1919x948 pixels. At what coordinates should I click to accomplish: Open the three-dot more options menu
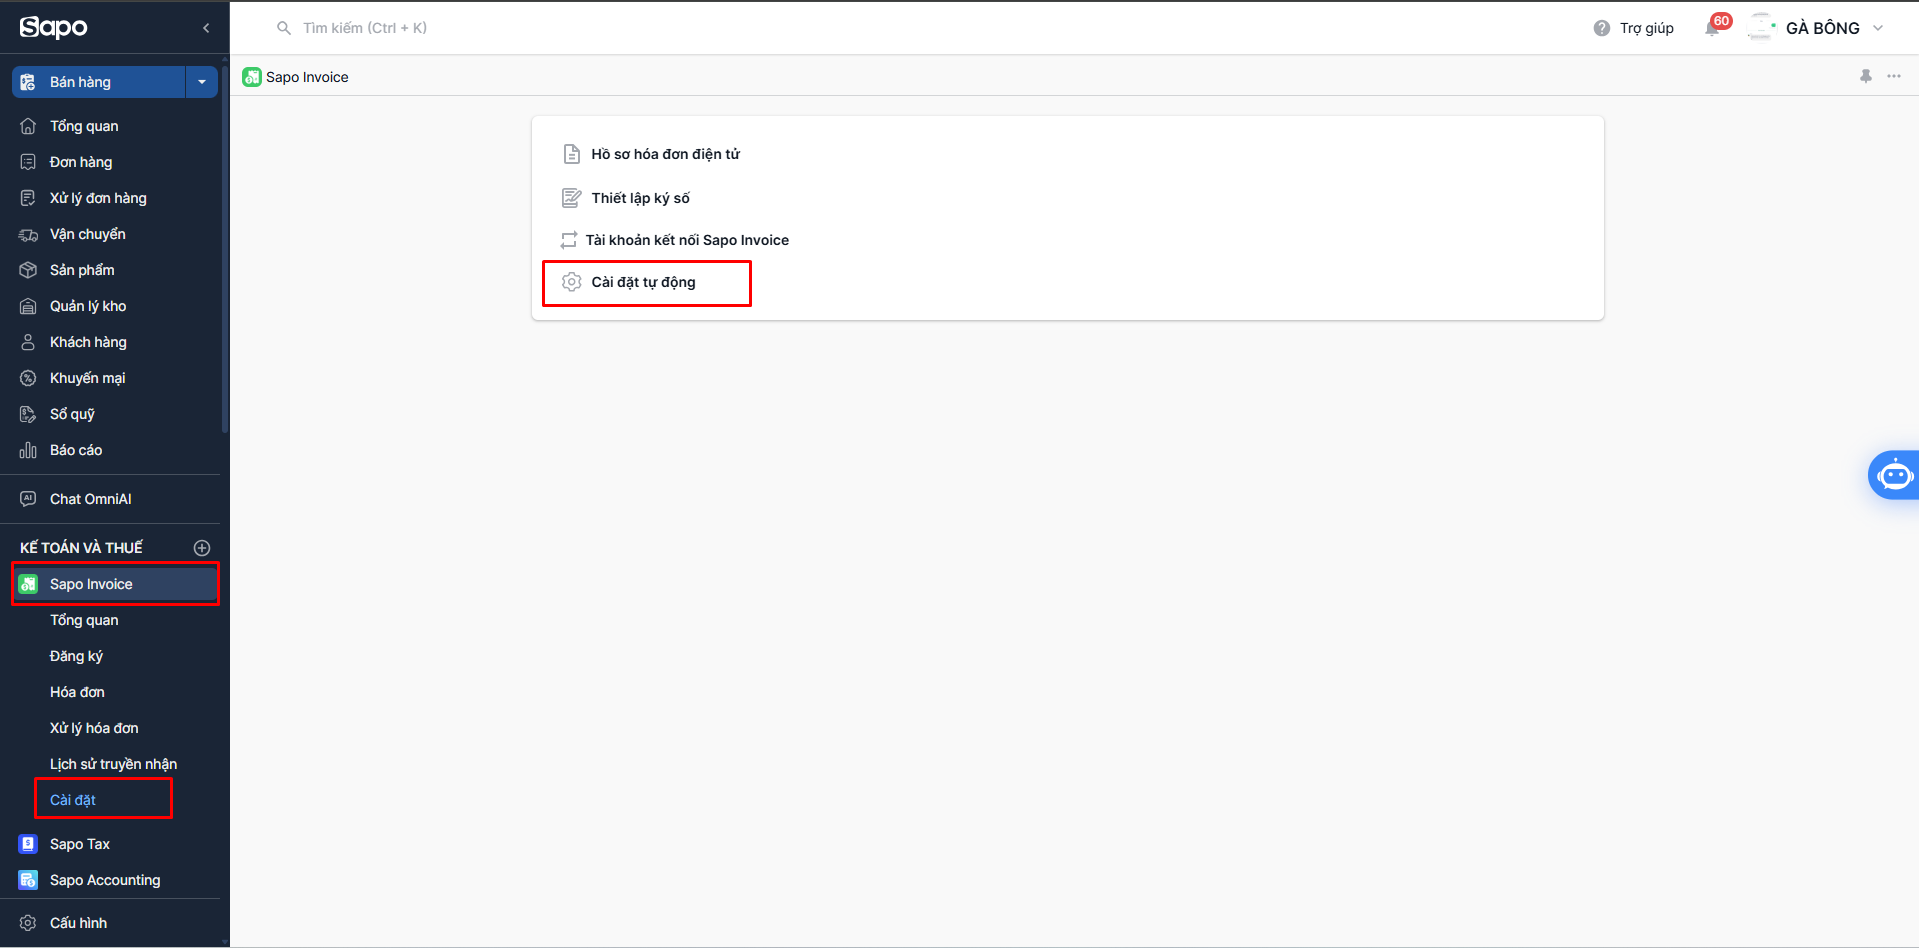1894,76
